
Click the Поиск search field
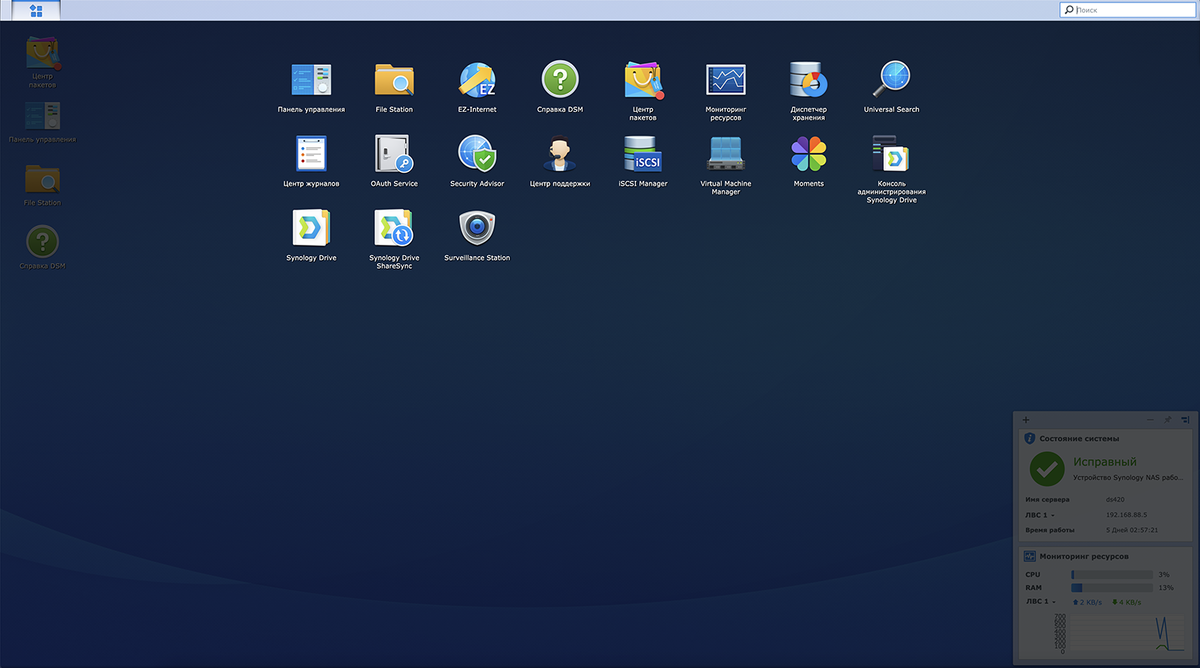(1127, 9)
